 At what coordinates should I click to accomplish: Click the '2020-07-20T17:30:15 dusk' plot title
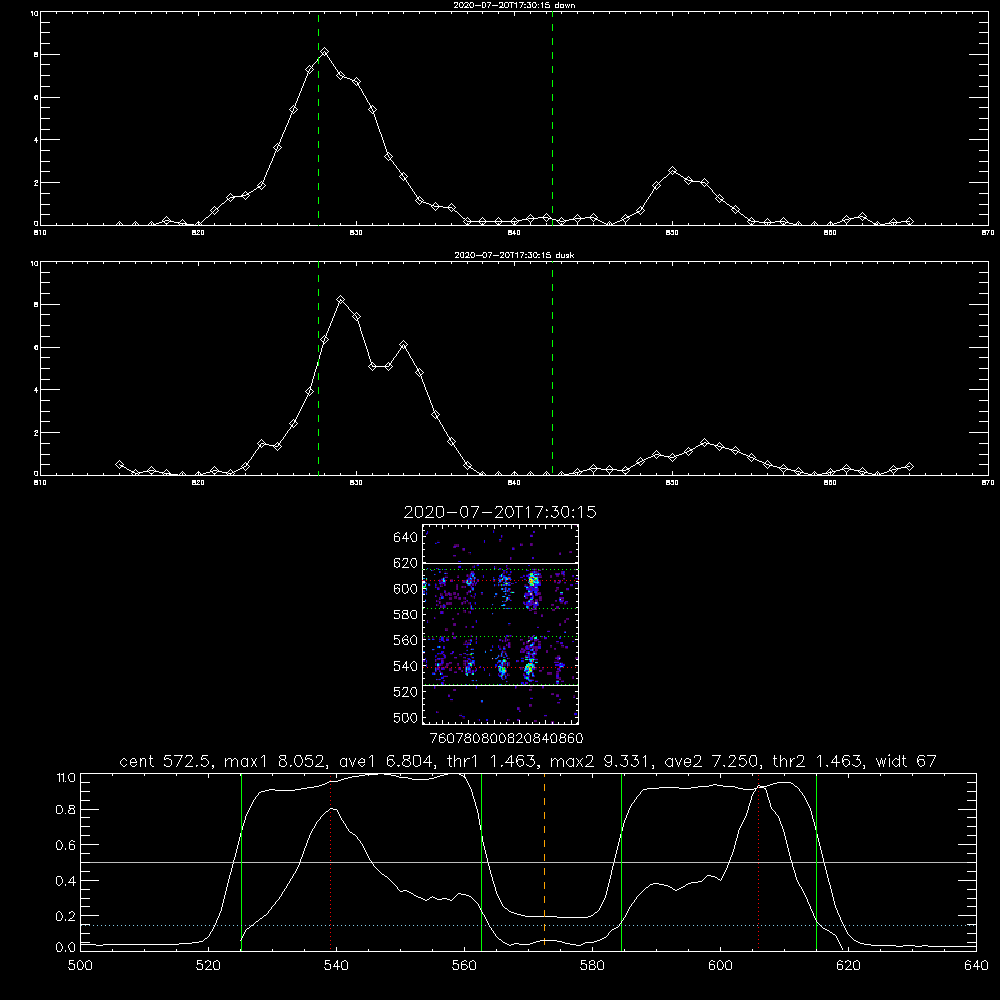tap(514, 255)
